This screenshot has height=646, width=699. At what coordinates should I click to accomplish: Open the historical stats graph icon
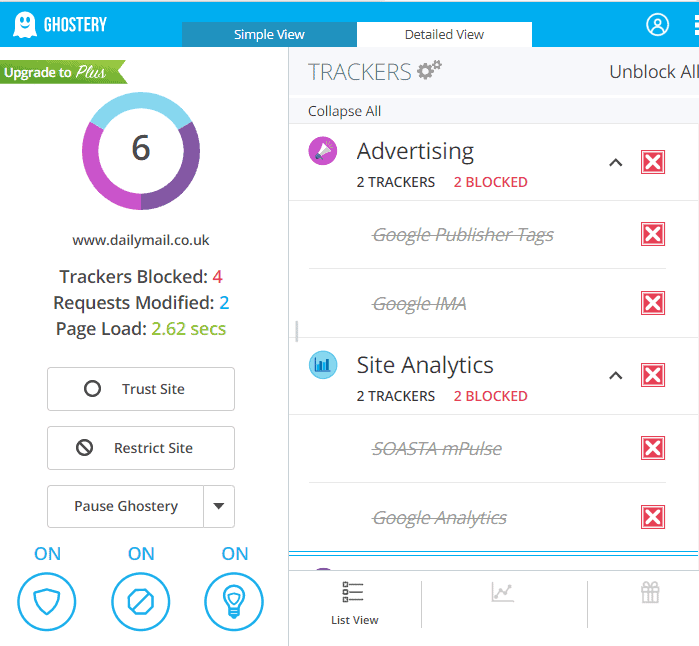coord(502,592)
